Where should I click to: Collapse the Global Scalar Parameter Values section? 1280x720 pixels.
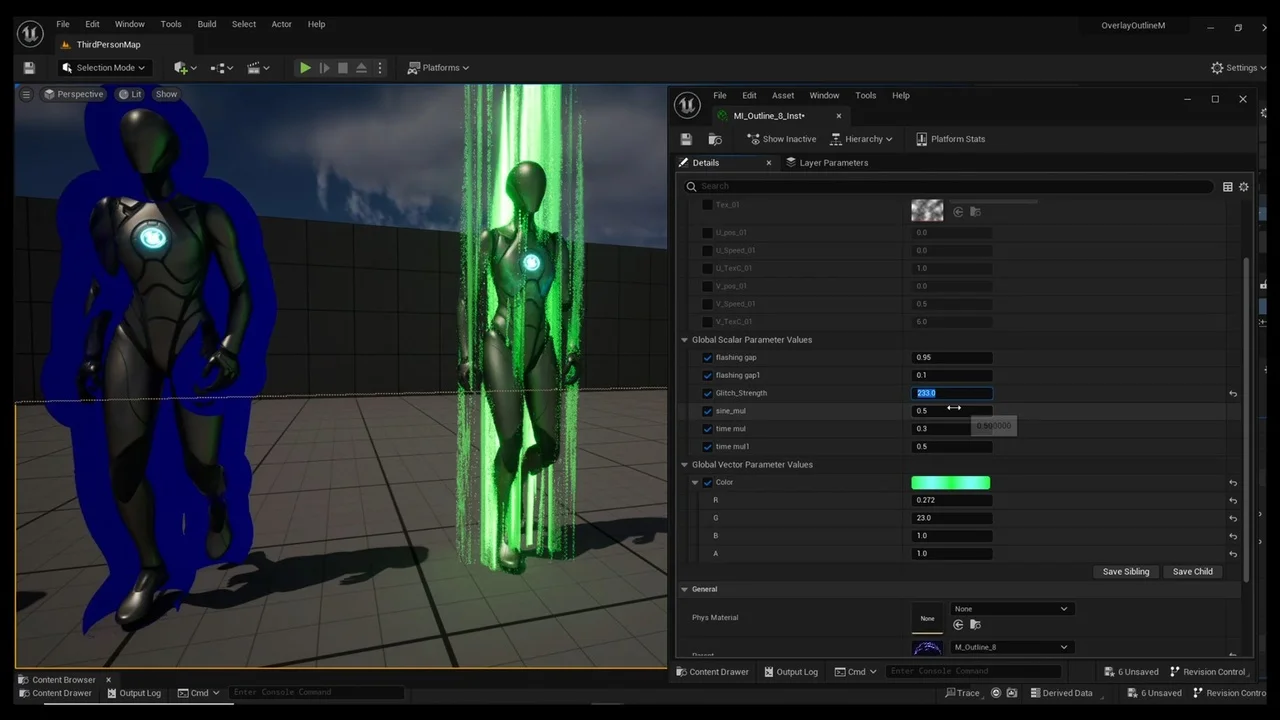pyautogui.click(x=685, y=340)
